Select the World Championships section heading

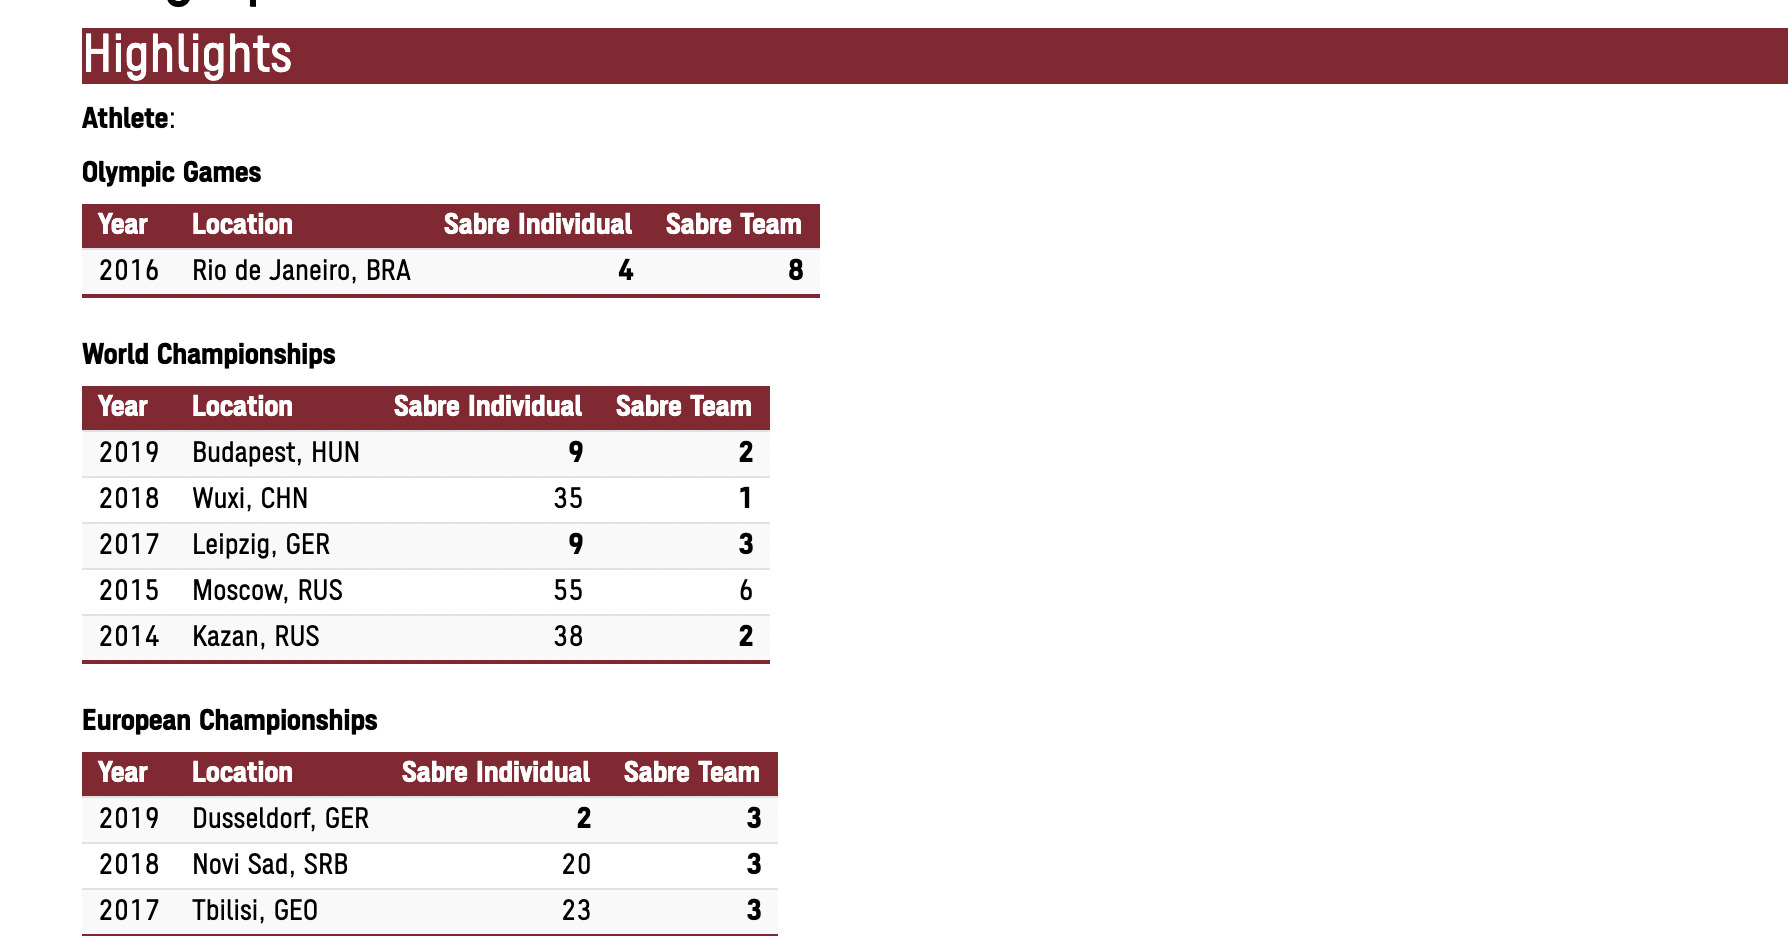(208, 354)
